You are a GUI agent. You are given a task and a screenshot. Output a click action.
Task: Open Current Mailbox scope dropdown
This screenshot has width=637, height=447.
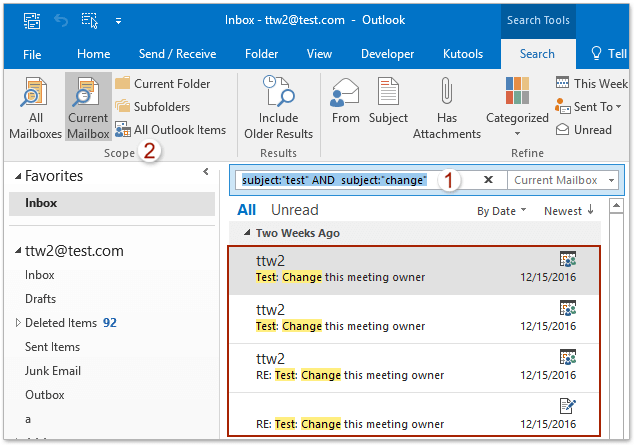coord(563,180)
